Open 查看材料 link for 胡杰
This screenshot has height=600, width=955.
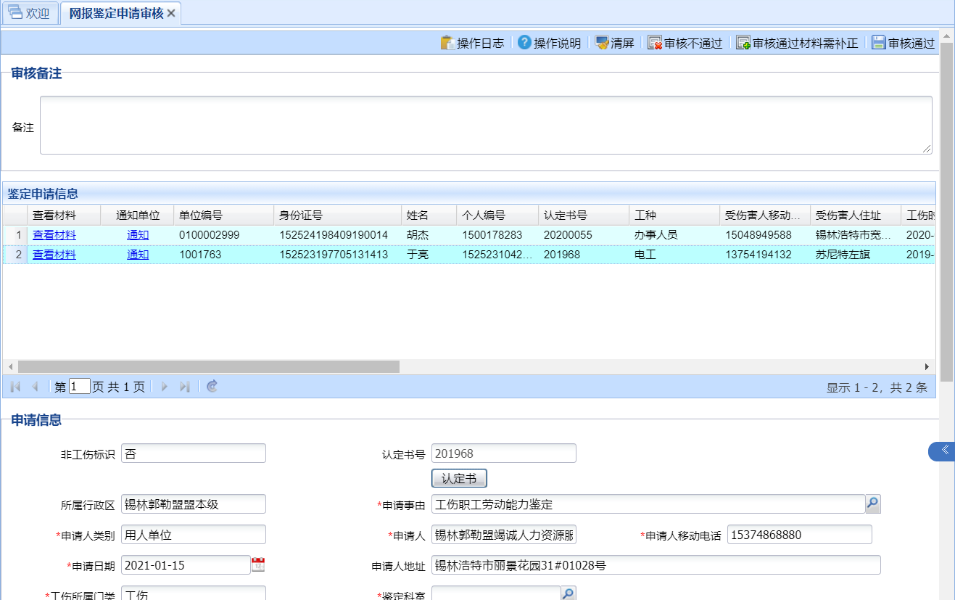point(54,235)
